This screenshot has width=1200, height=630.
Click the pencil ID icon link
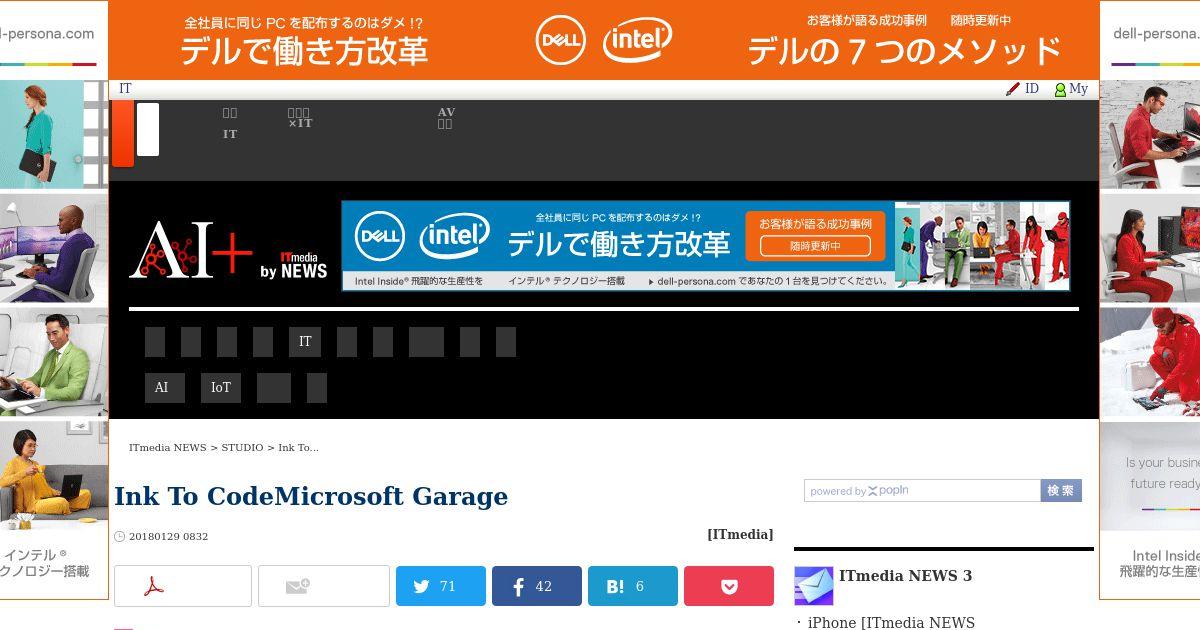tap(1022, 89)
